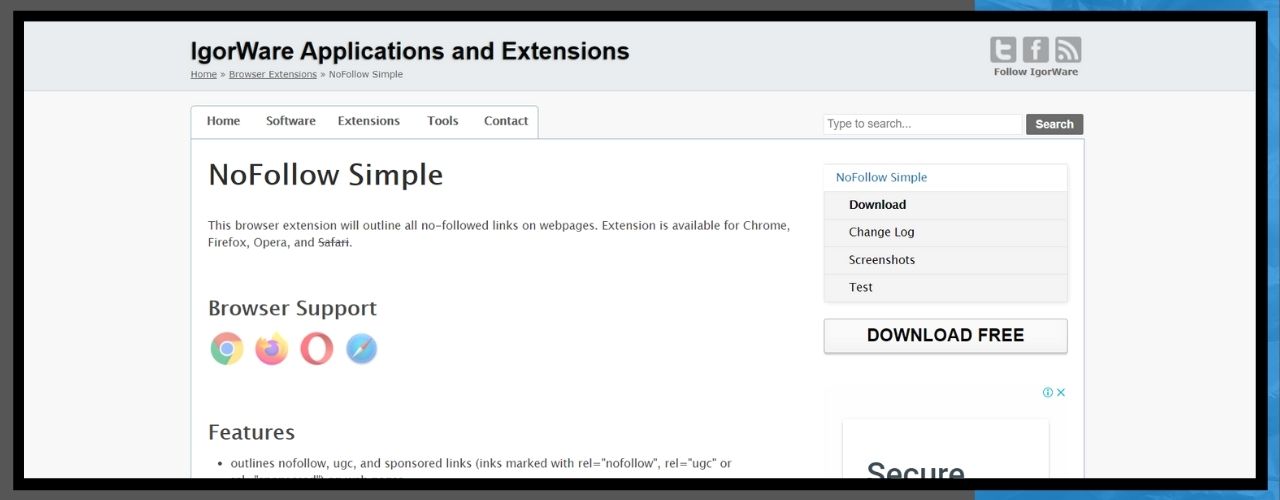Click the Chrome browser icon
The height and width of the screenshot is (500, 1280).
[x=227, y=349]
